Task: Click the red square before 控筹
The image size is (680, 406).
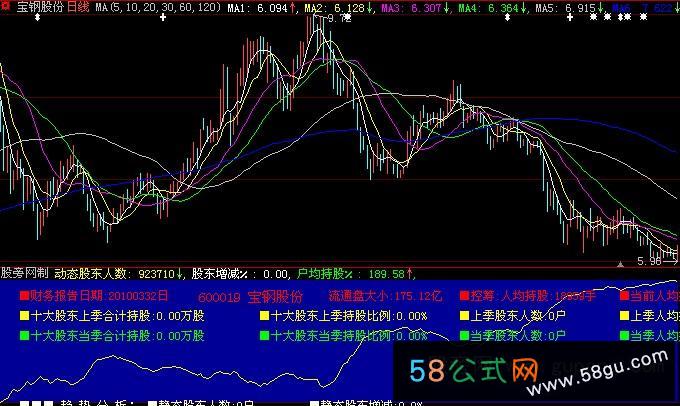Action: click(x=464, y=296)
